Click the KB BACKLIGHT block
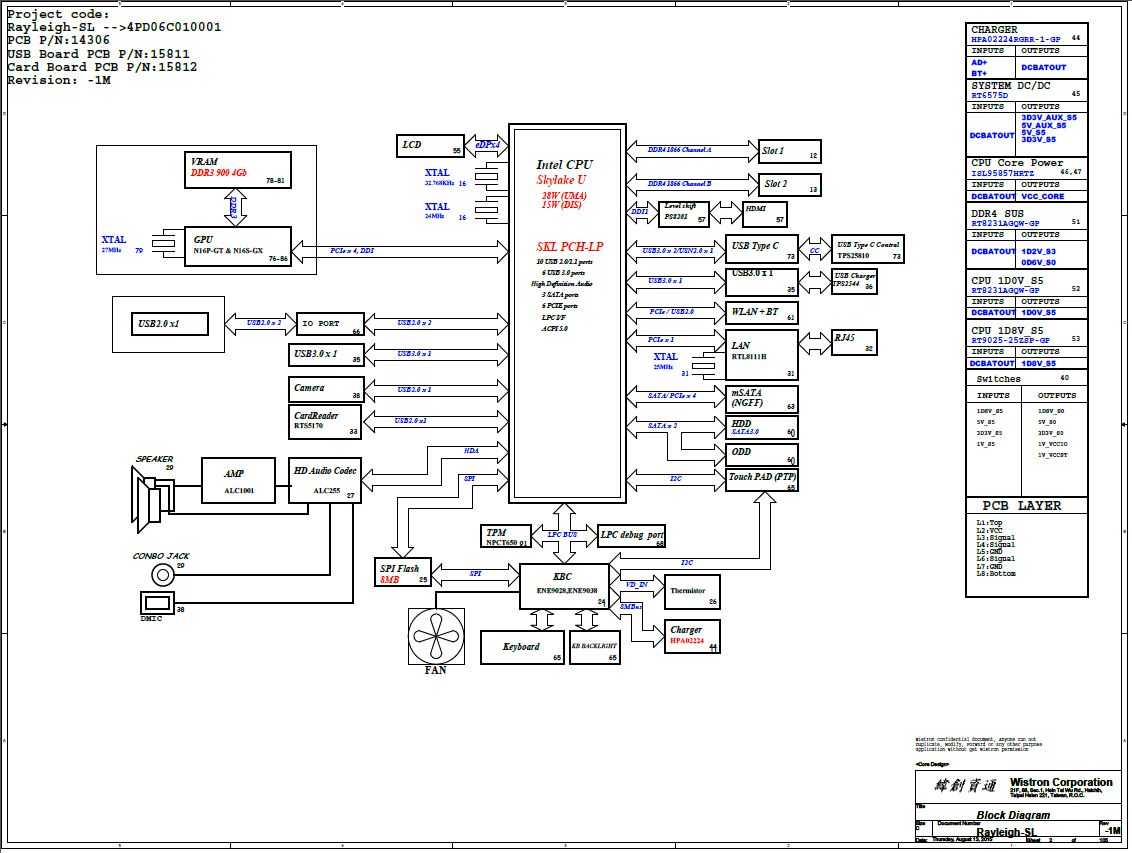The width and height of the screenshot is (1132, 853). [595, 647]
